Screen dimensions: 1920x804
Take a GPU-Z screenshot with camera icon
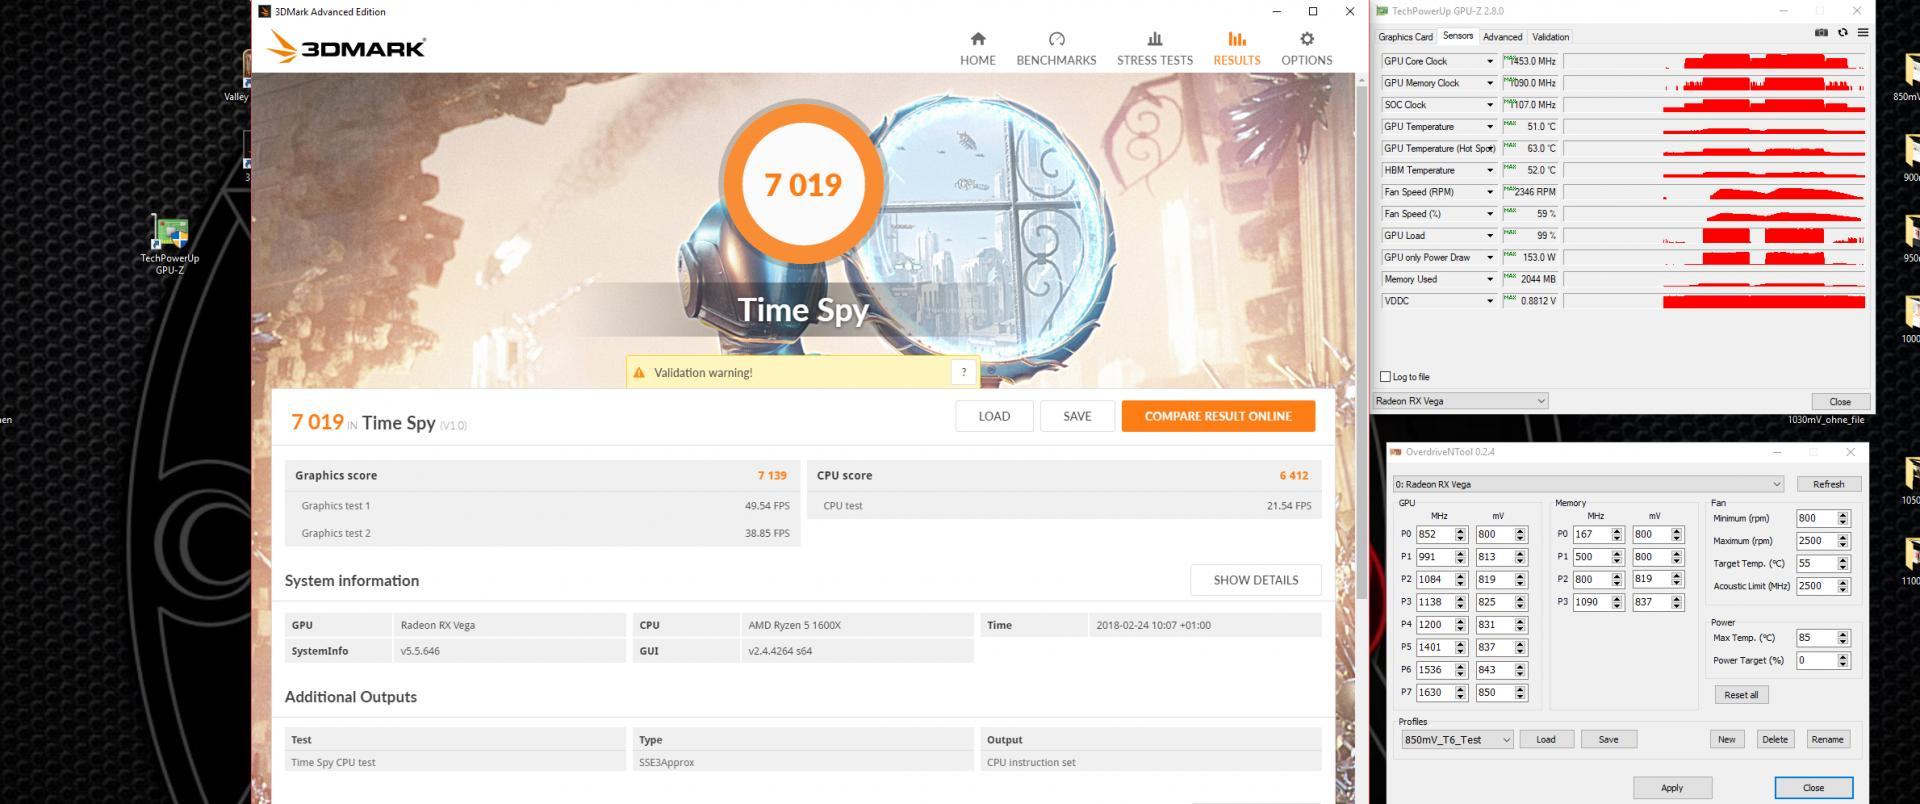[x=1821, y=33]
